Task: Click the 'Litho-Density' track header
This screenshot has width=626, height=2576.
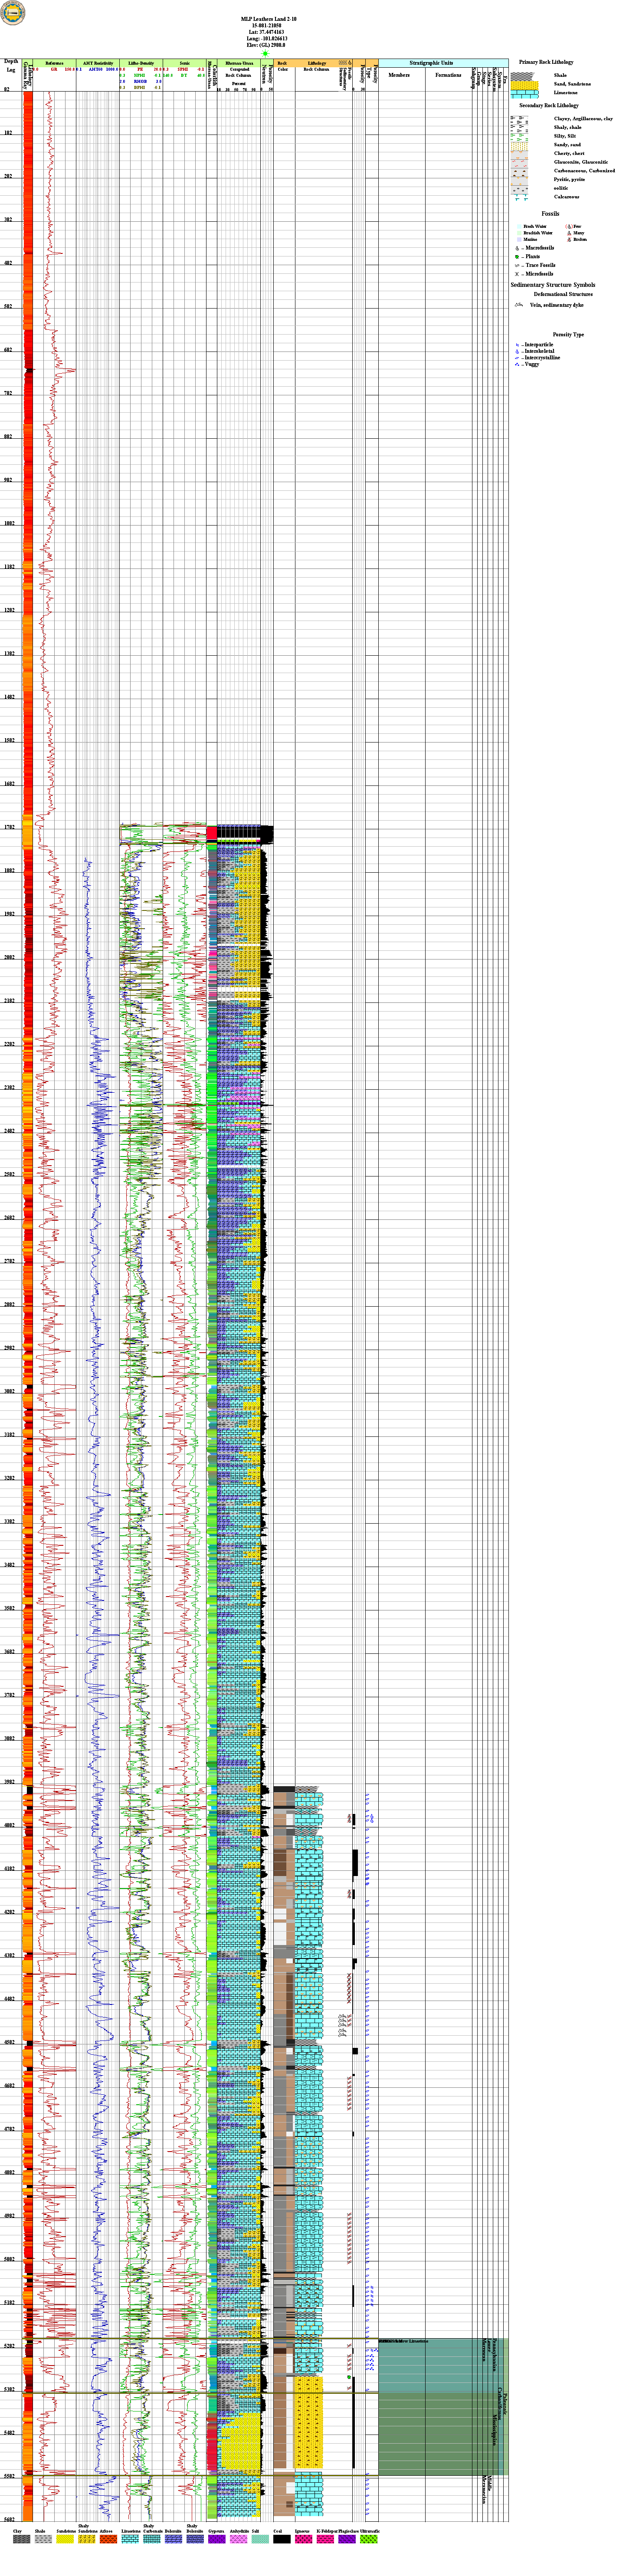Action: tap(141, 63)
